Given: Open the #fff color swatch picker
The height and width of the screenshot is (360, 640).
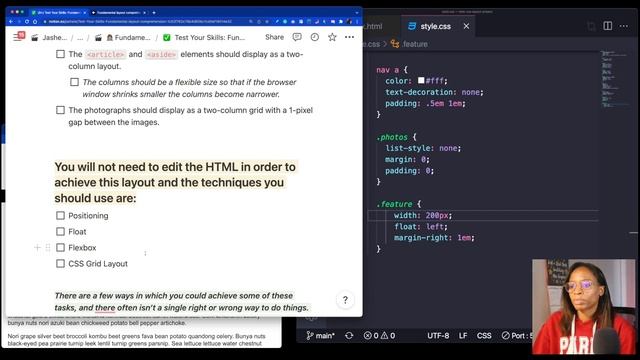Looking at the screenshot, I should point(421,80).
